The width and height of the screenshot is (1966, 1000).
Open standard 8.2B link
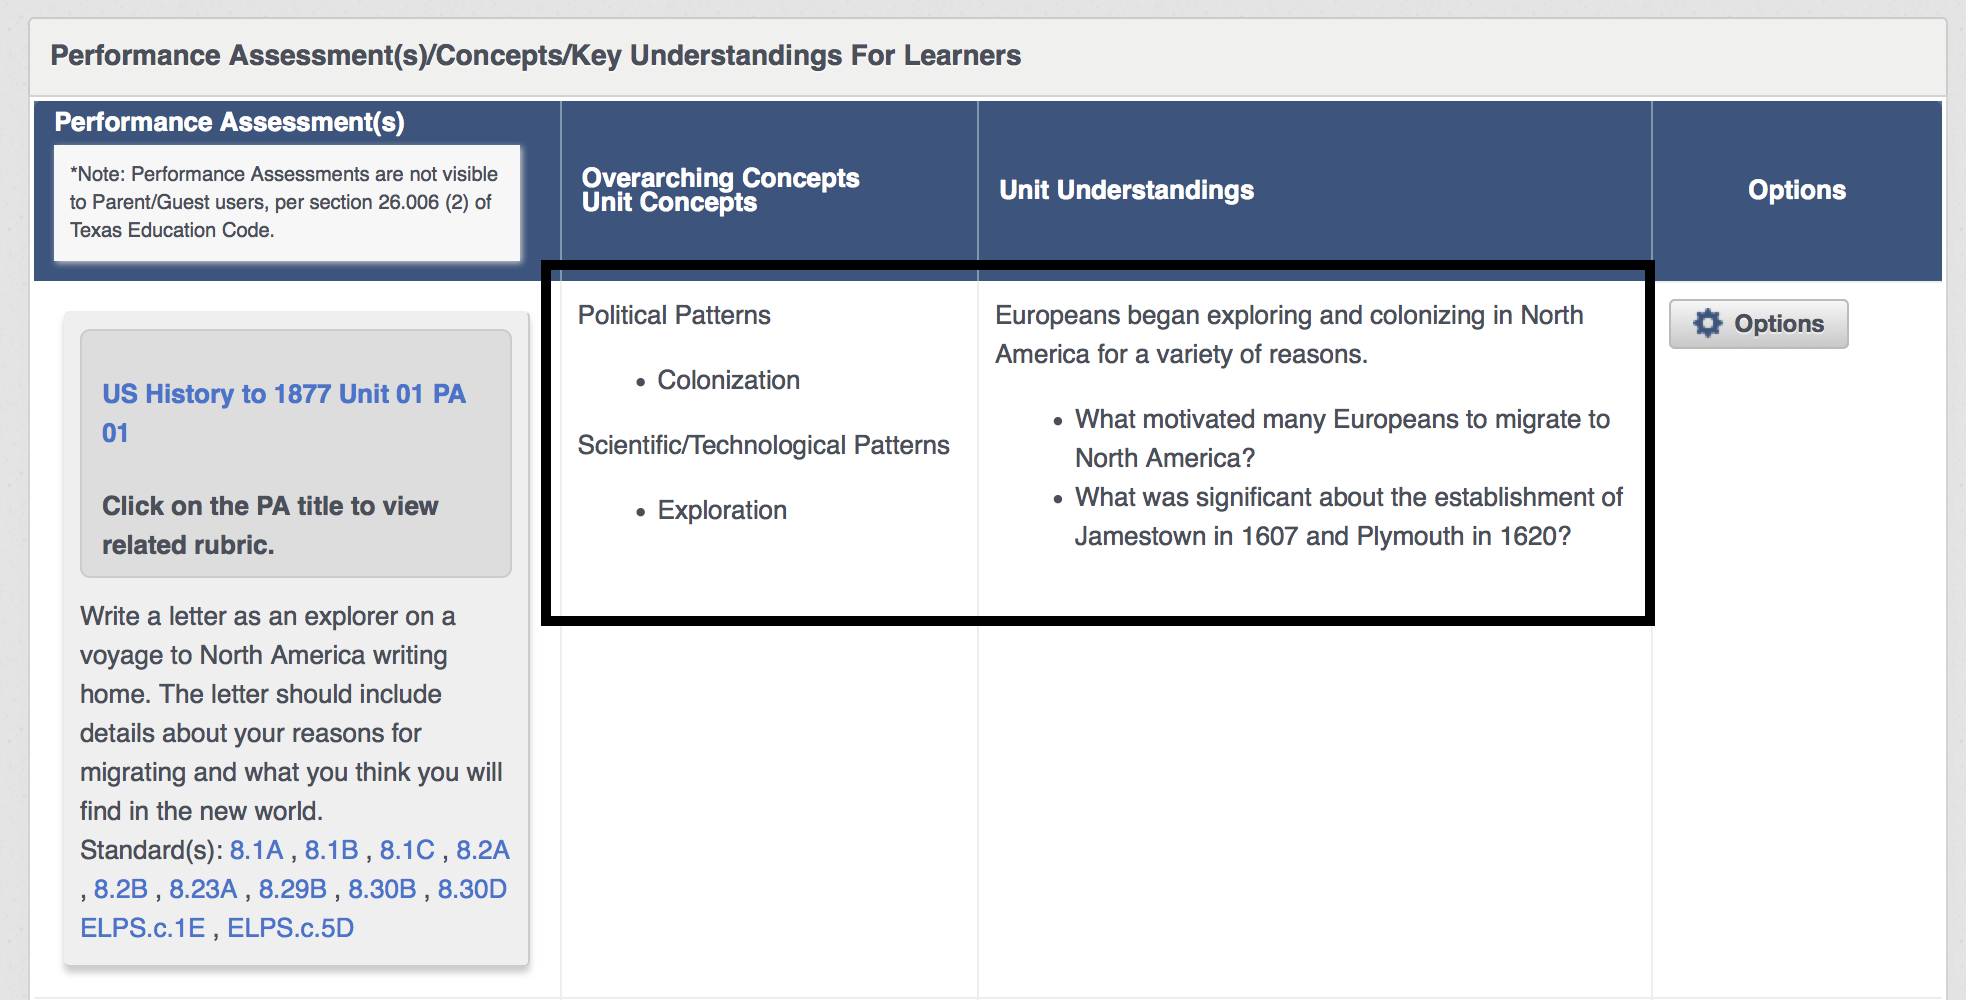(x=121, y=889)
